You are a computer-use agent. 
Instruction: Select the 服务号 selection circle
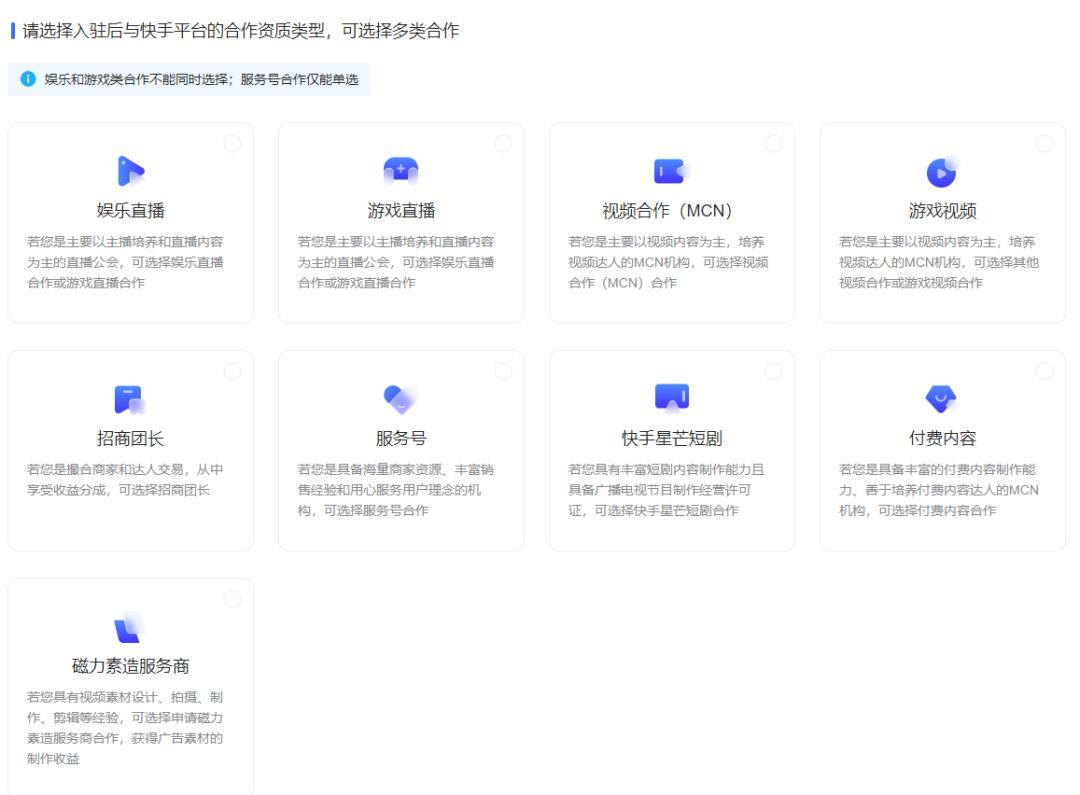(504, 370)
